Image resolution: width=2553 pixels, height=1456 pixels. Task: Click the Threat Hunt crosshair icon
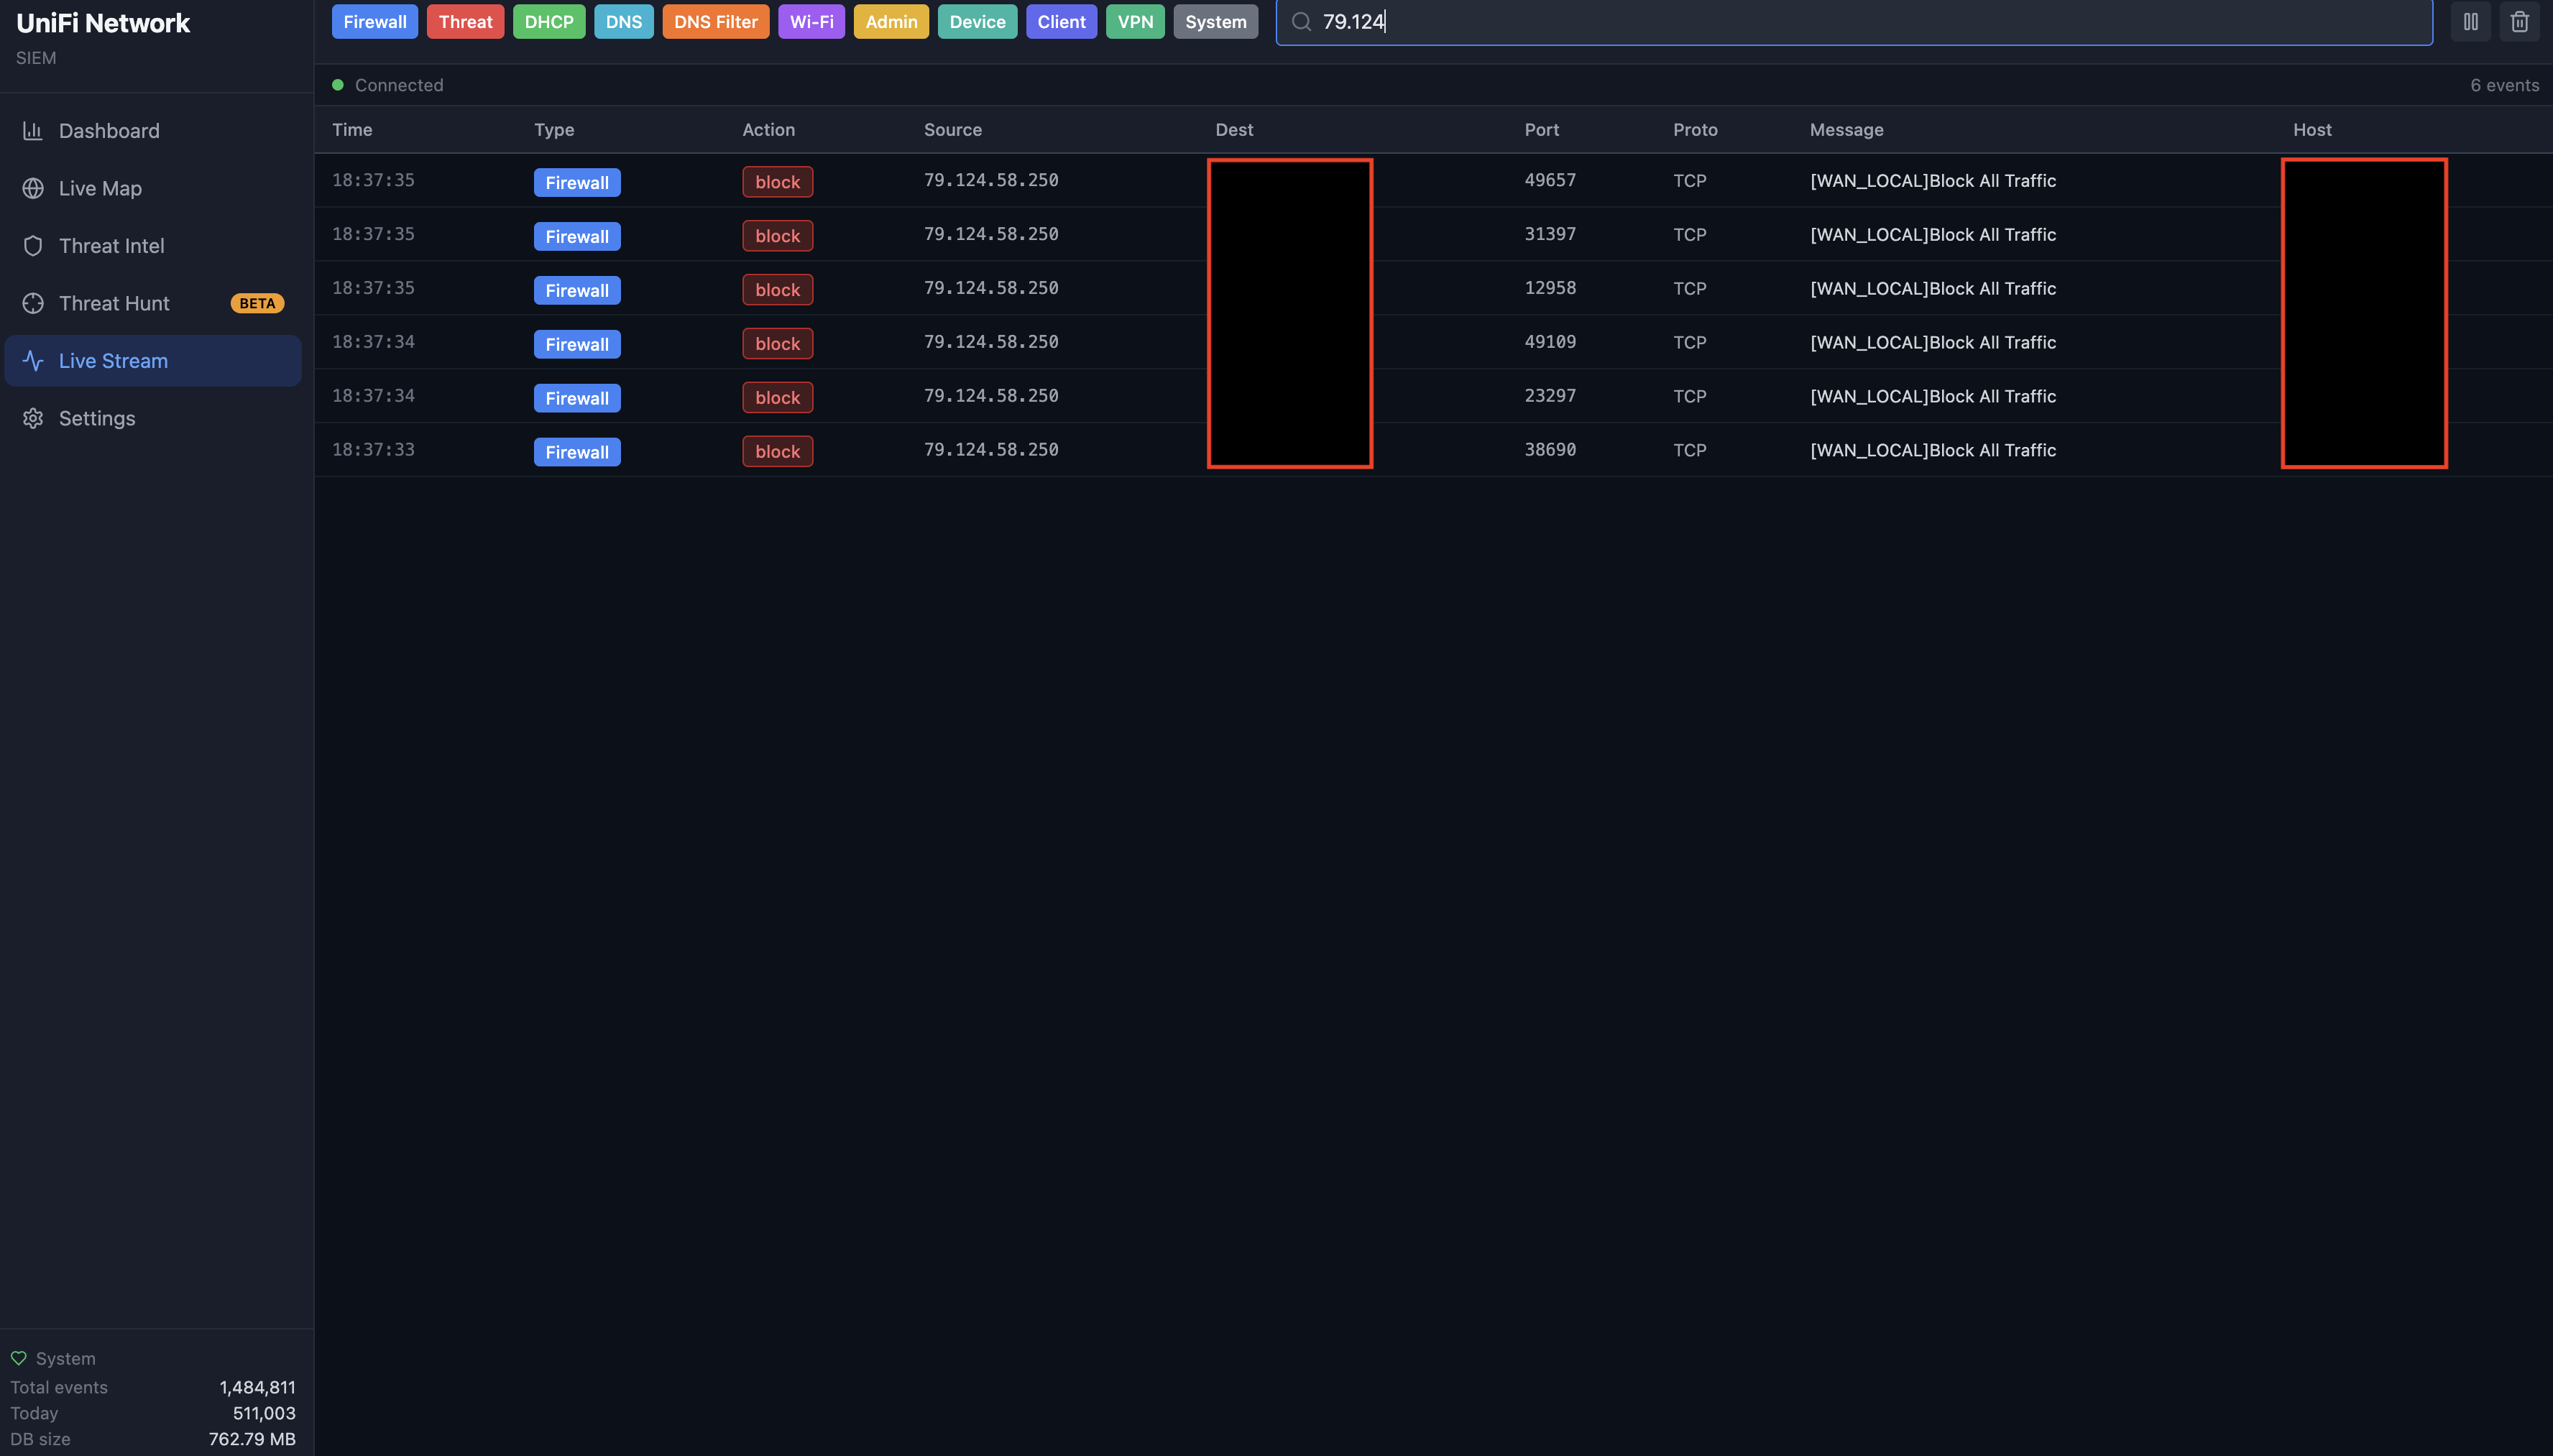coord(33,303)
